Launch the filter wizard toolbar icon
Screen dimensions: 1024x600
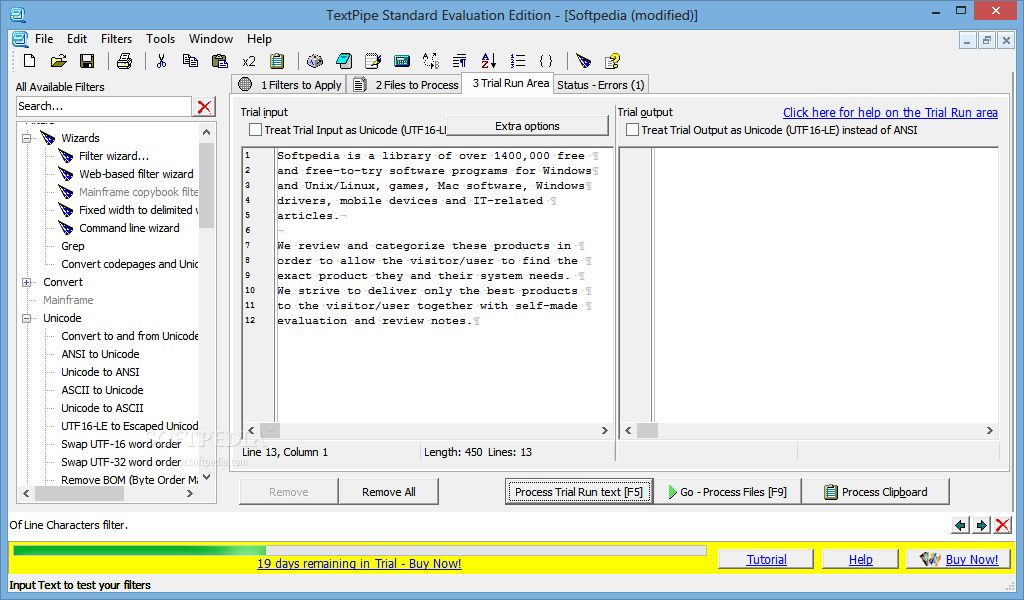point(584,61)
